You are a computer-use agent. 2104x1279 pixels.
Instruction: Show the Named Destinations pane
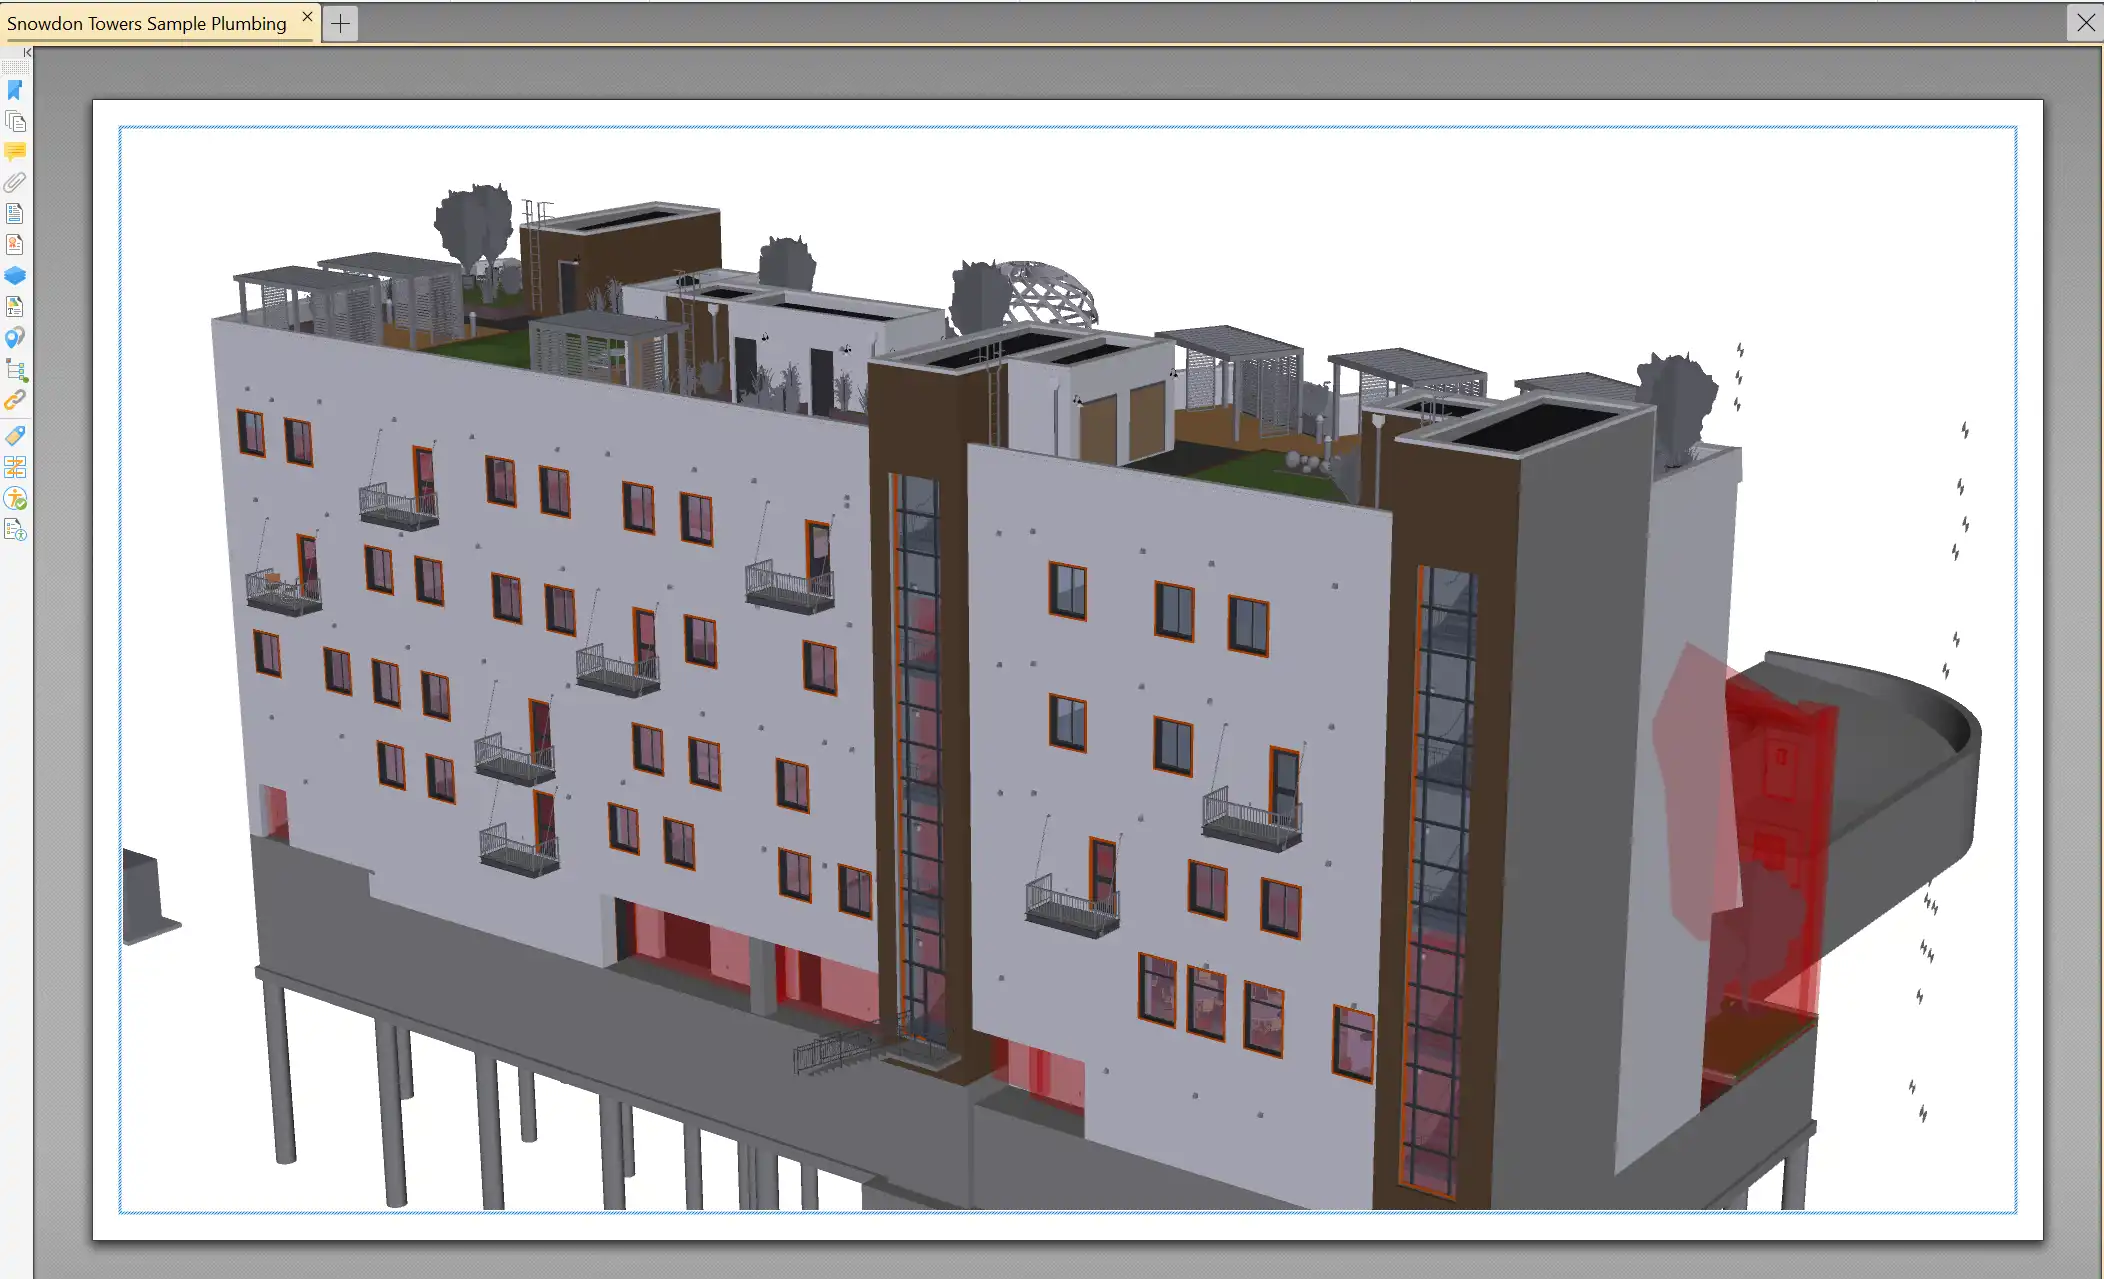(x=15, y=338)
